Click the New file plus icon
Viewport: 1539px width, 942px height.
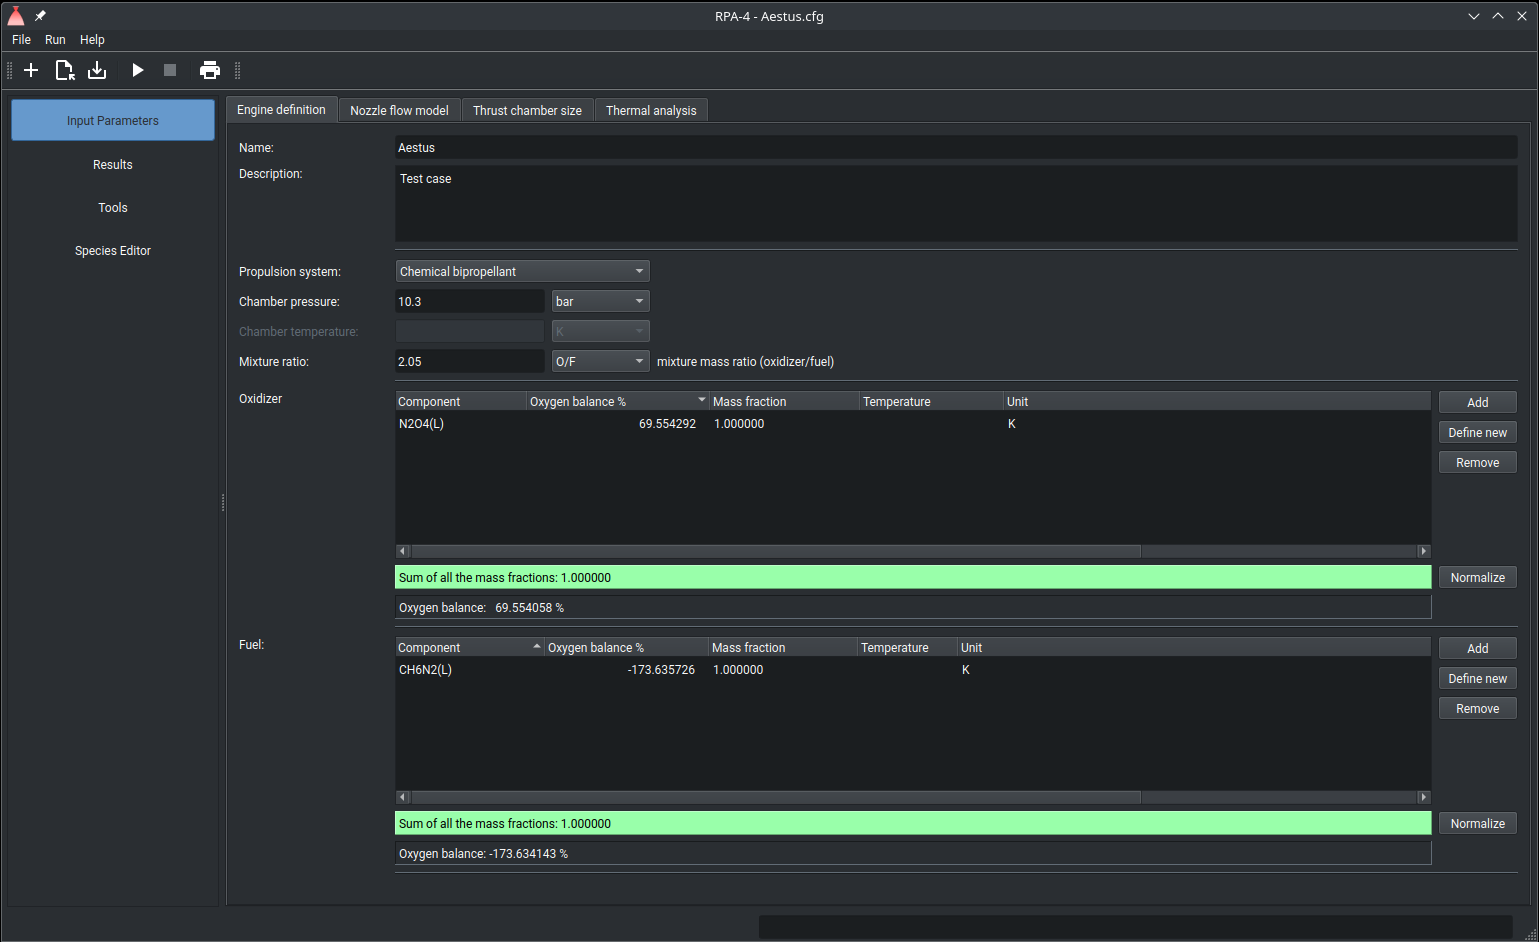(31, 70)
